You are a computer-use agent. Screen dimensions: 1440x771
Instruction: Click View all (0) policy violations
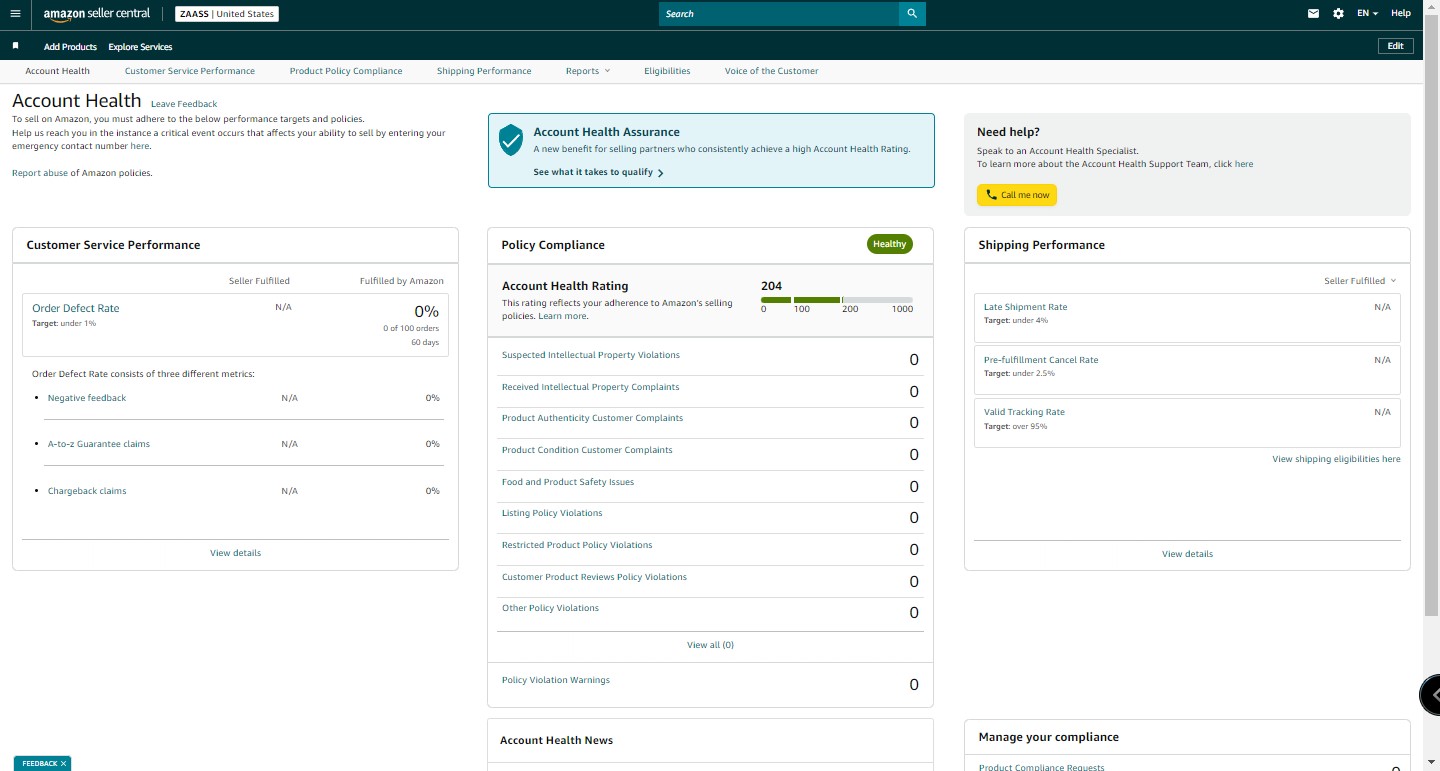pyautogui.click(x=711, y=645)
